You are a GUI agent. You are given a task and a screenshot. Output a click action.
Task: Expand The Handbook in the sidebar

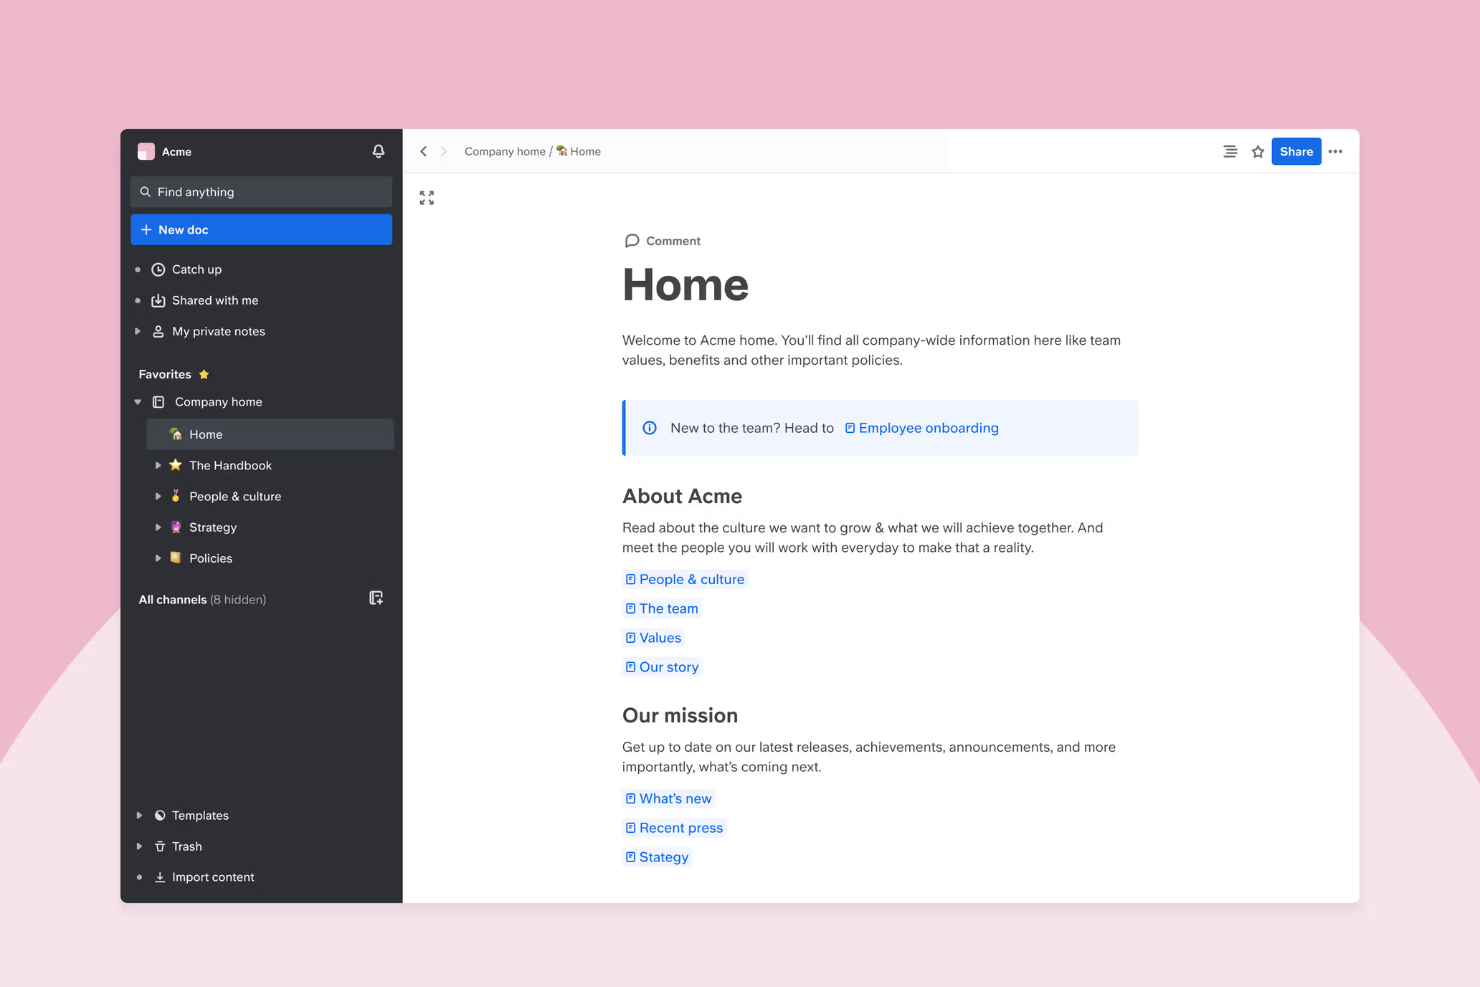coord(157,465)
